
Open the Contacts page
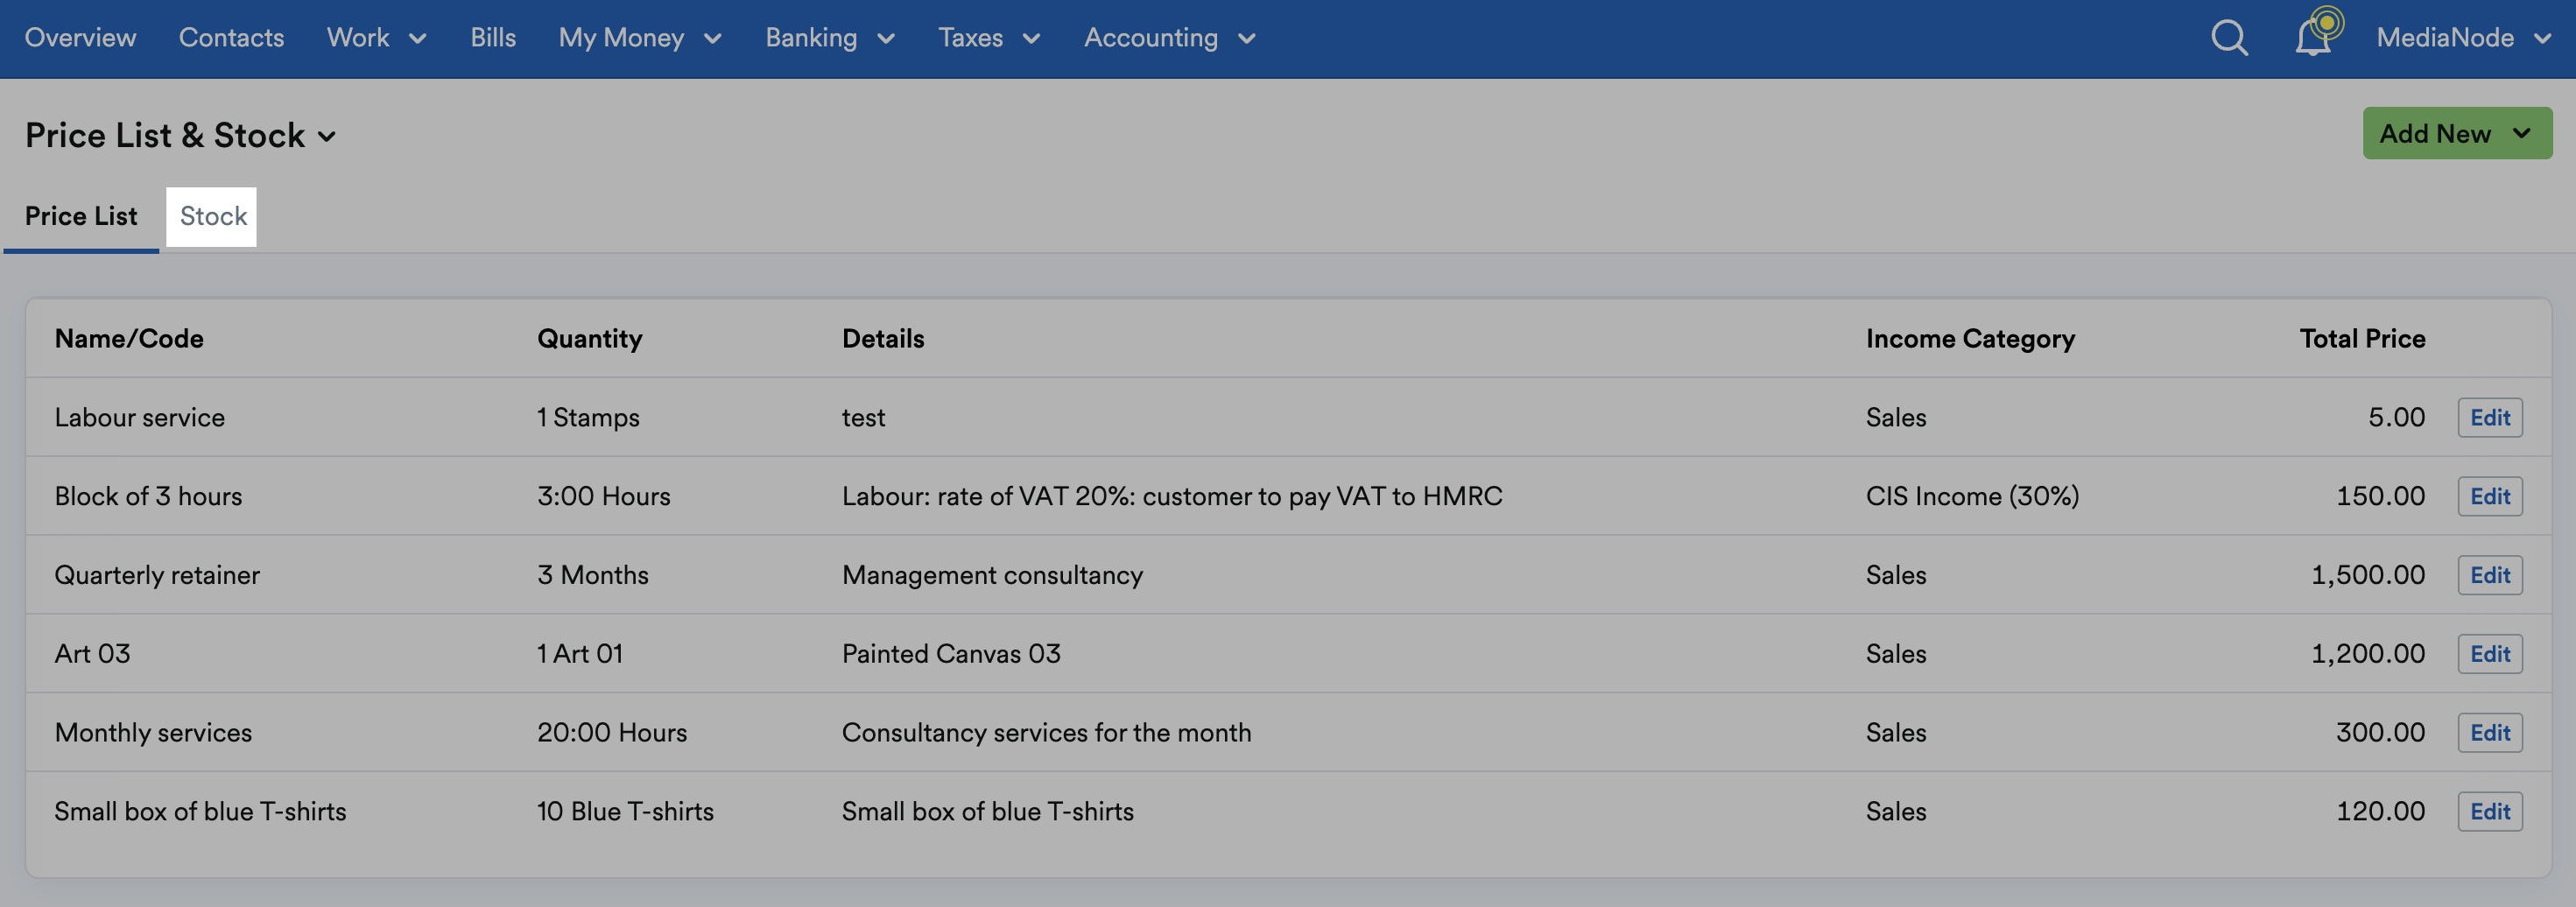point(231,38)
